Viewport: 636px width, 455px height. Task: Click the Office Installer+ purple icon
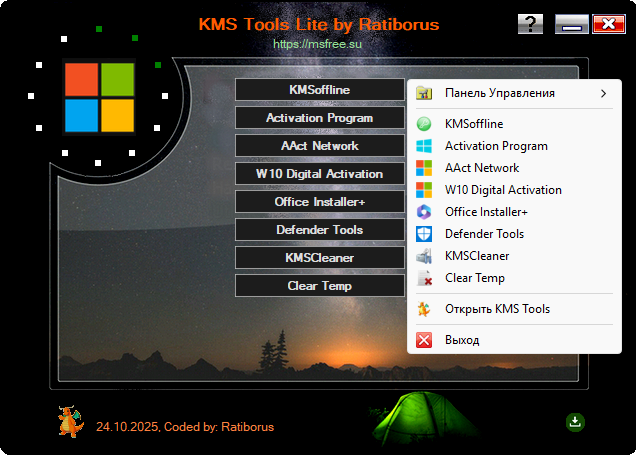point(424,212)
